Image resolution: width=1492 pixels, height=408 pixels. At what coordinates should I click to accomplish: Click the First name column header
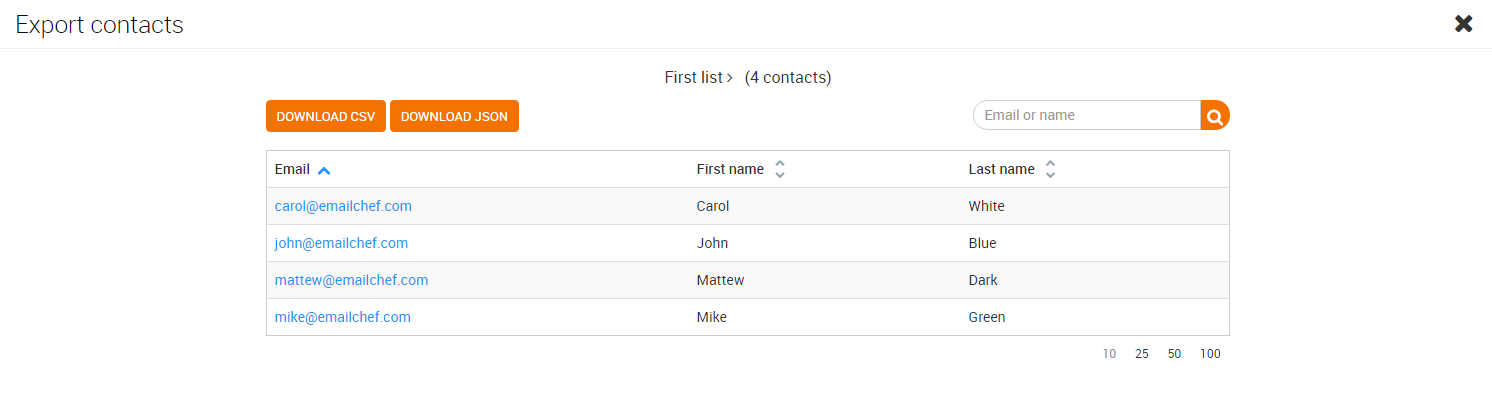click(x=730, y=169)
